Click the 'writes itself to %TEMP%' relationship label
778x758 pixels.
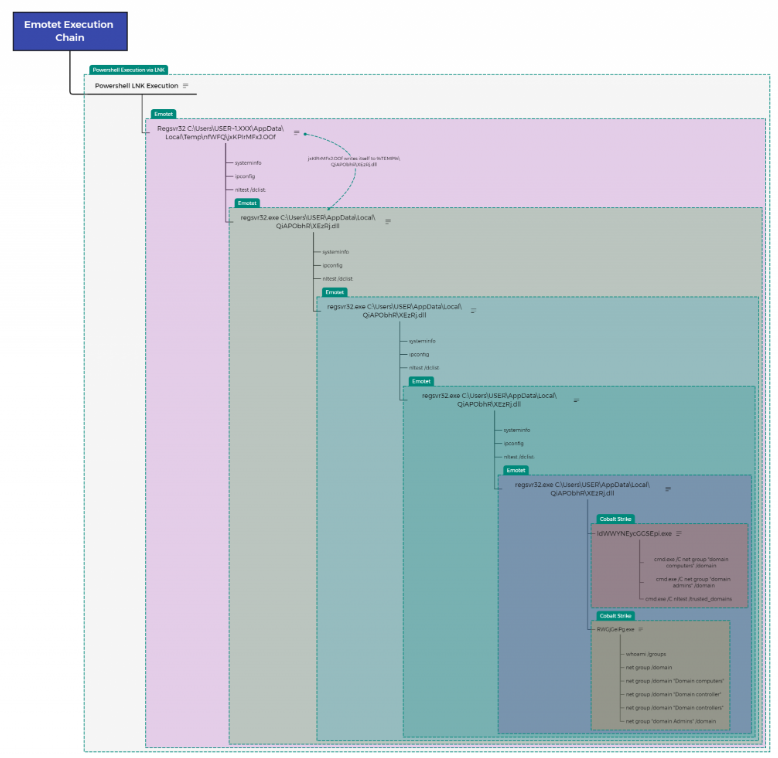click(x=354, y=161)
